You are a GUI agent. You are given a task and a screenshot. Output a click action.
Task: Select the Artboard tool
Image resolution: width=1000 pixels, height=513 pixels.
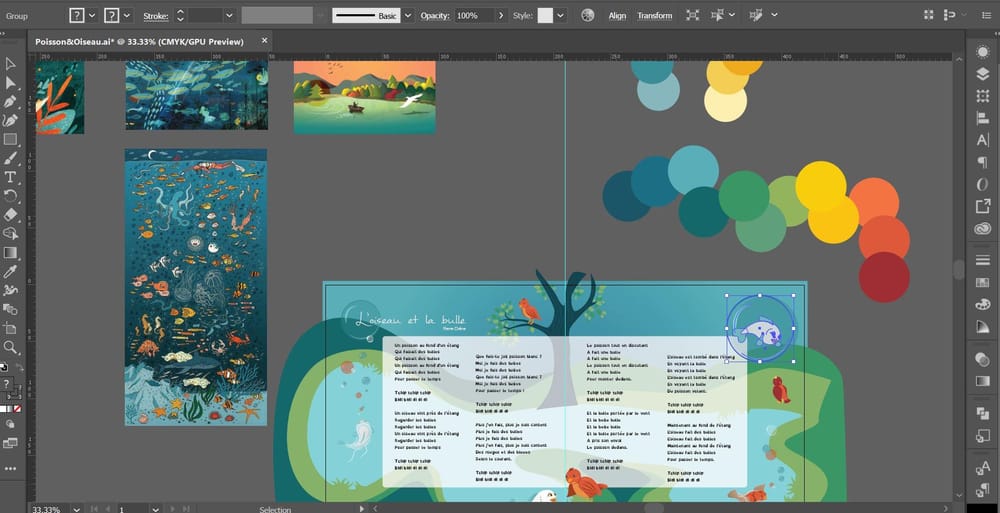[x=10, y=329]
